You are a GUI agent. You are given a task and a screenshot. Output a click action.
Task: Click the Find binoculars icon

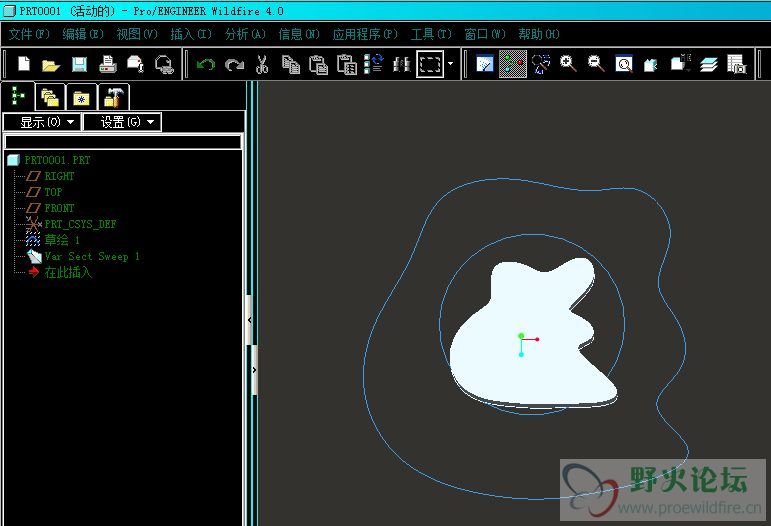[402, 64]
